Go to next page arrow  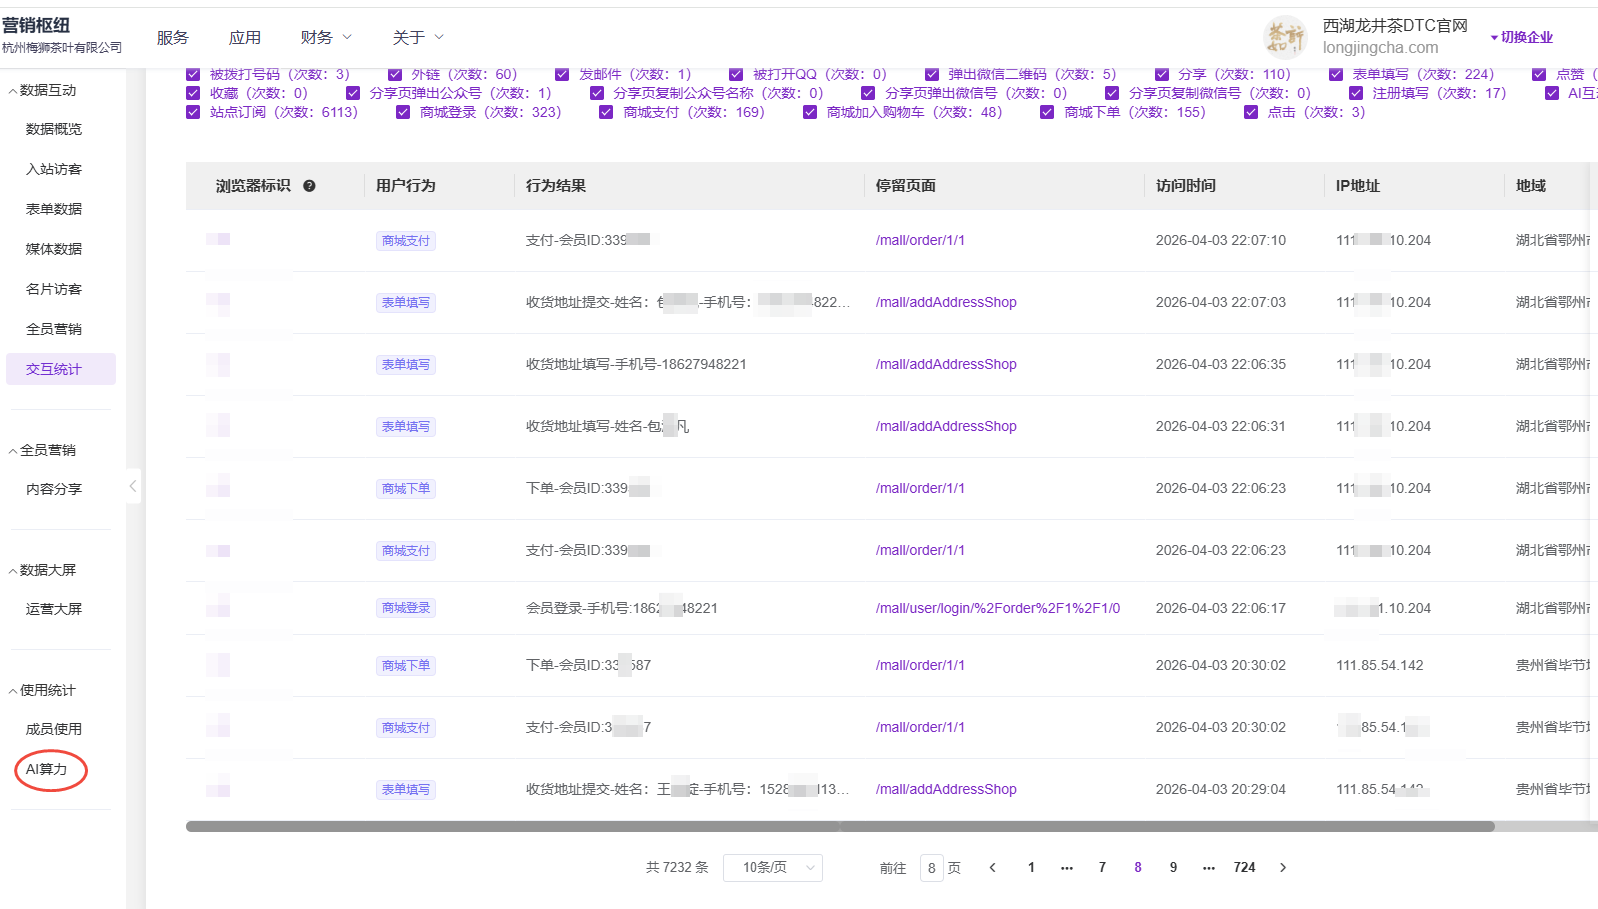1283,868
